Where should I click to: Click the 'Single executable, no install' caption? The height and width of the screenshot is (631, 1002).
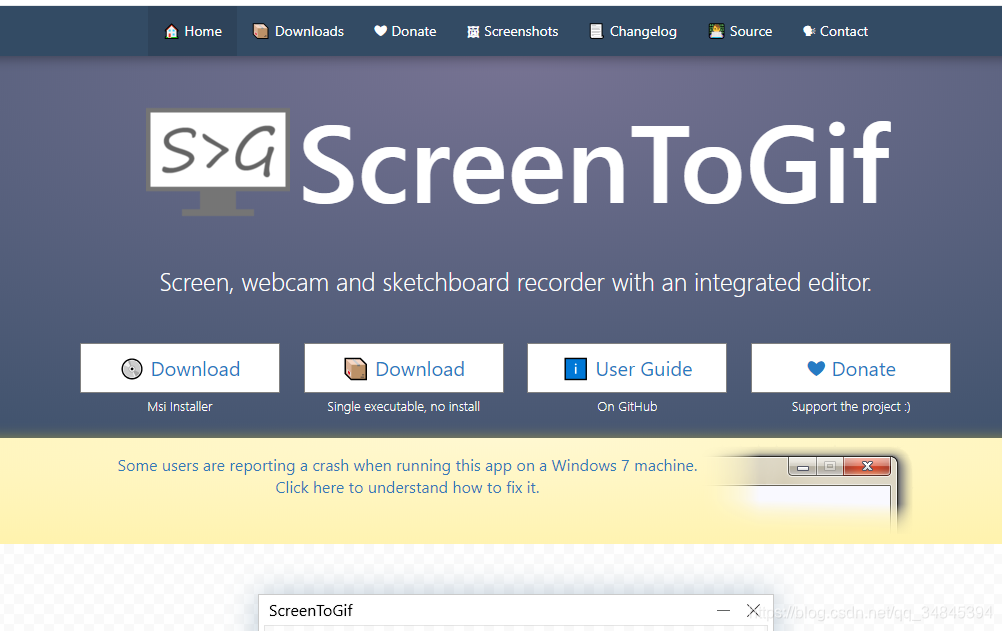tap(404, 407)
